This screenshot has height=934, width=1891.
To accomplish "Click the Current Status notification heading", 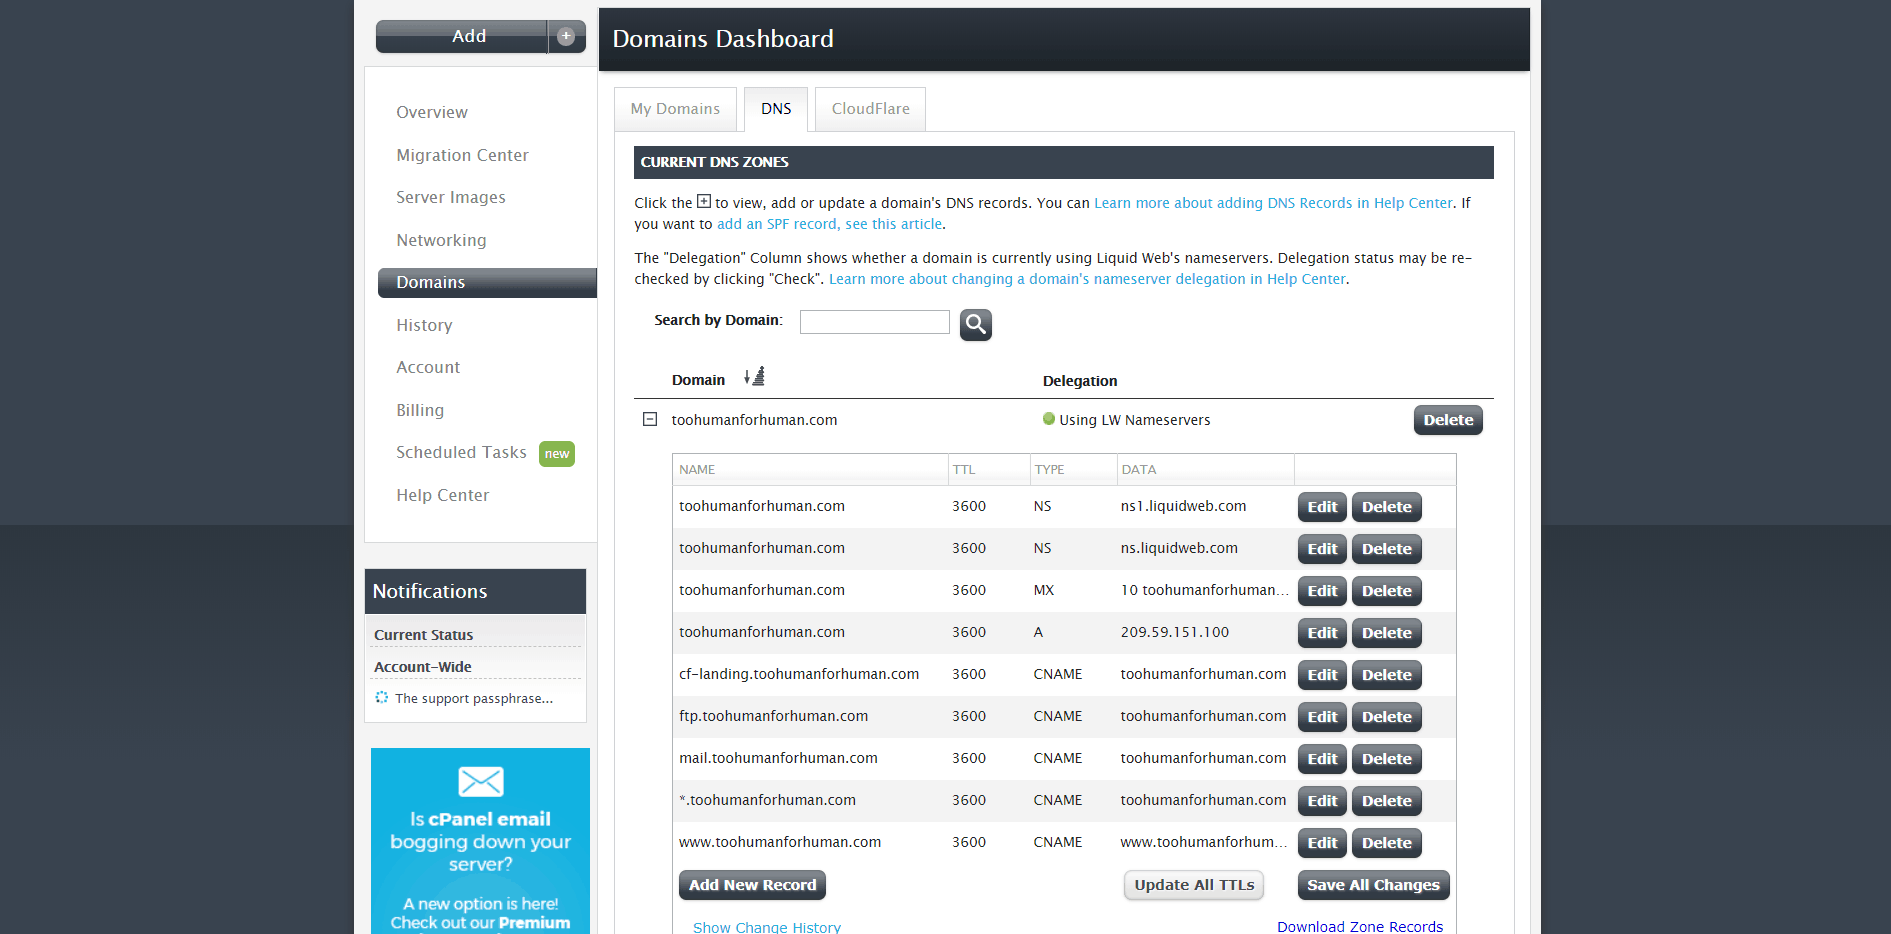I will tap(424, 635).
